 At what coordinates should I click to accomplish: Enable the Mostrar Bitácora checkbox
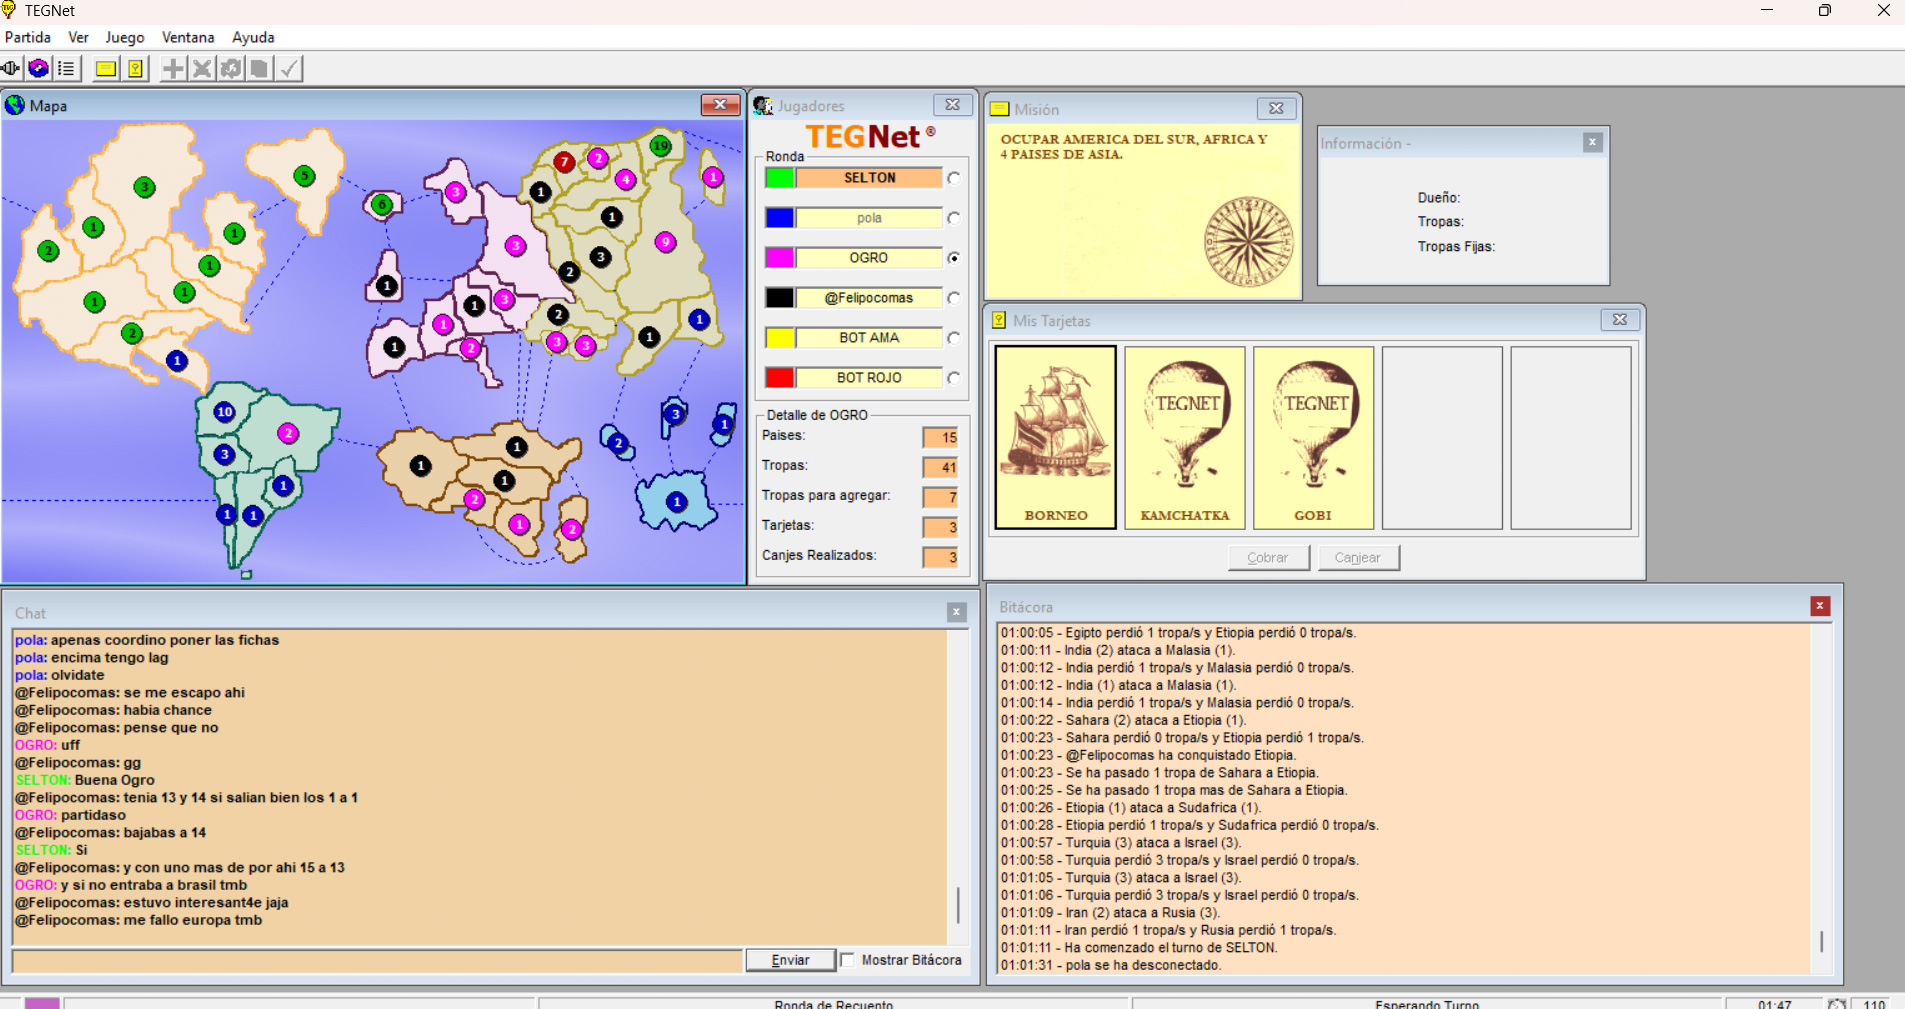click(x=848, y=960)
